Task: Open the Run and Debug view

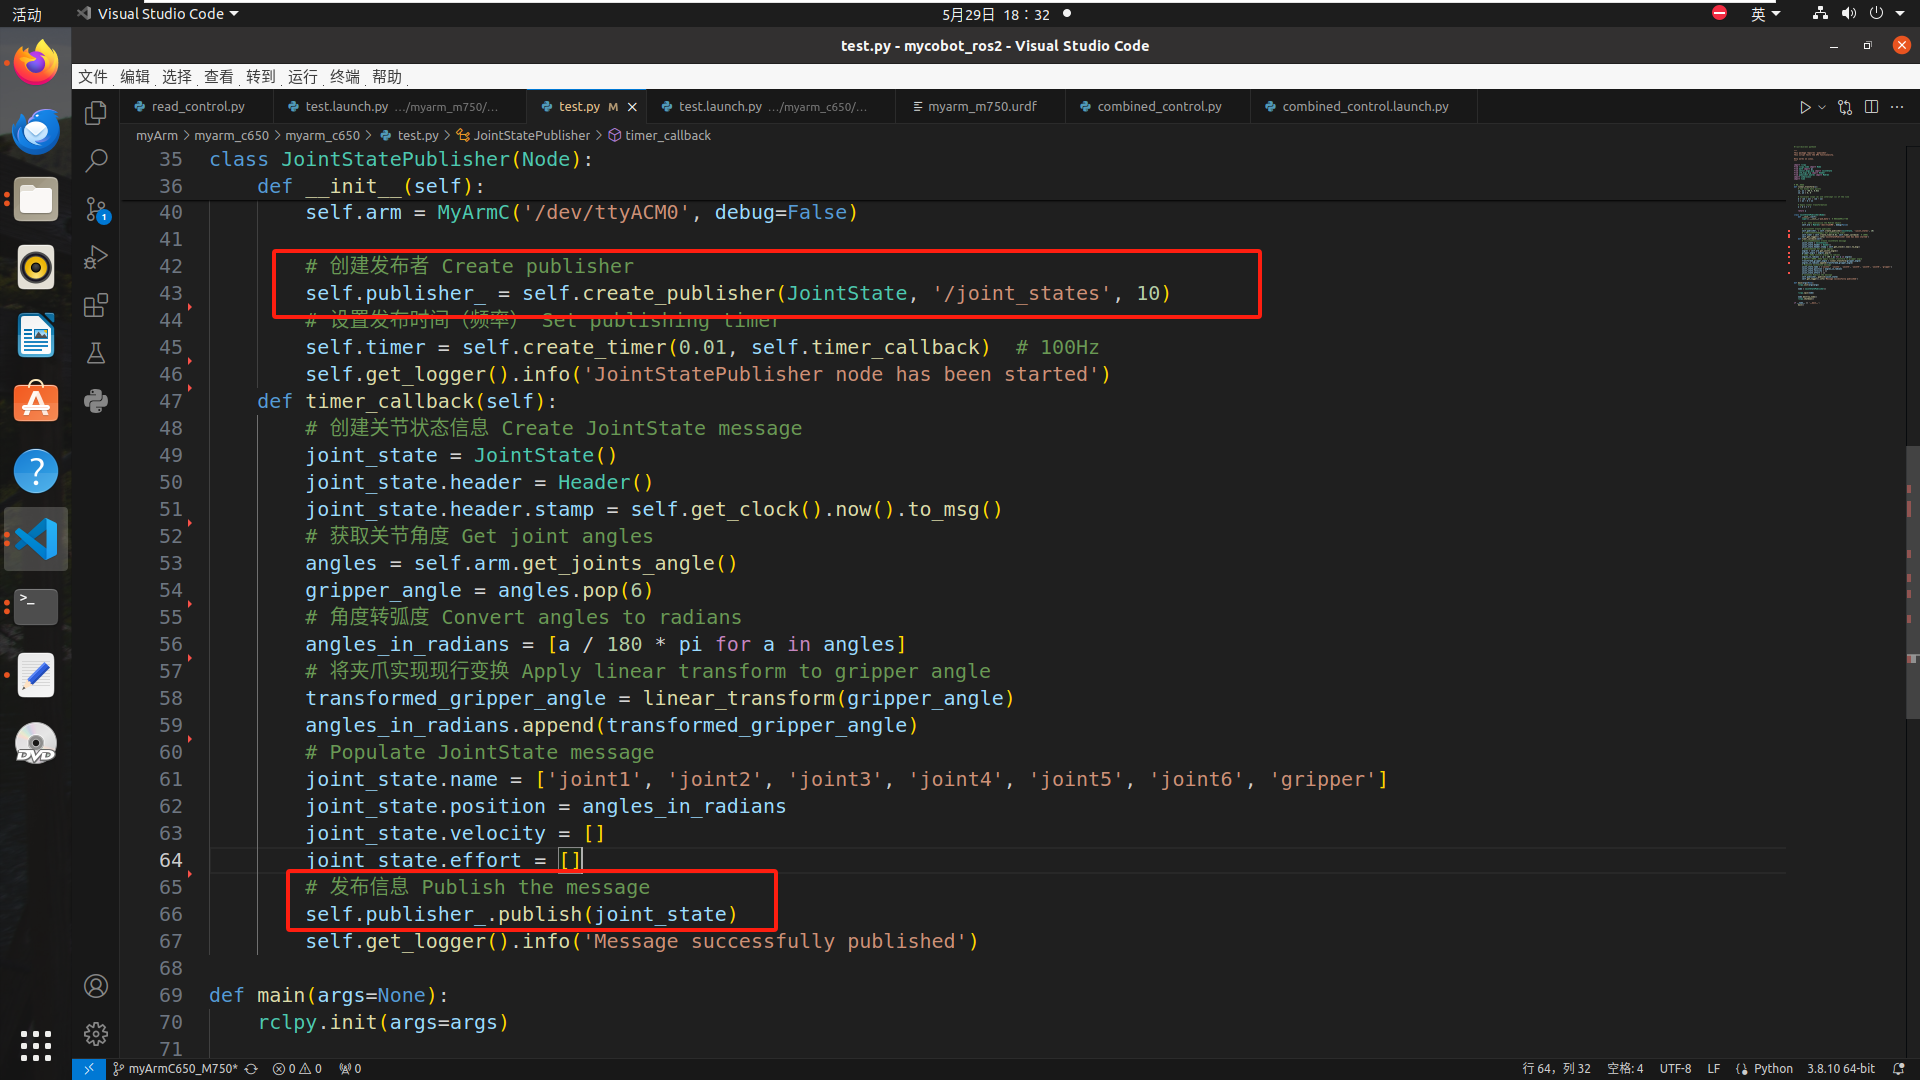Action: pyautogui.click(x=96, y=257)
